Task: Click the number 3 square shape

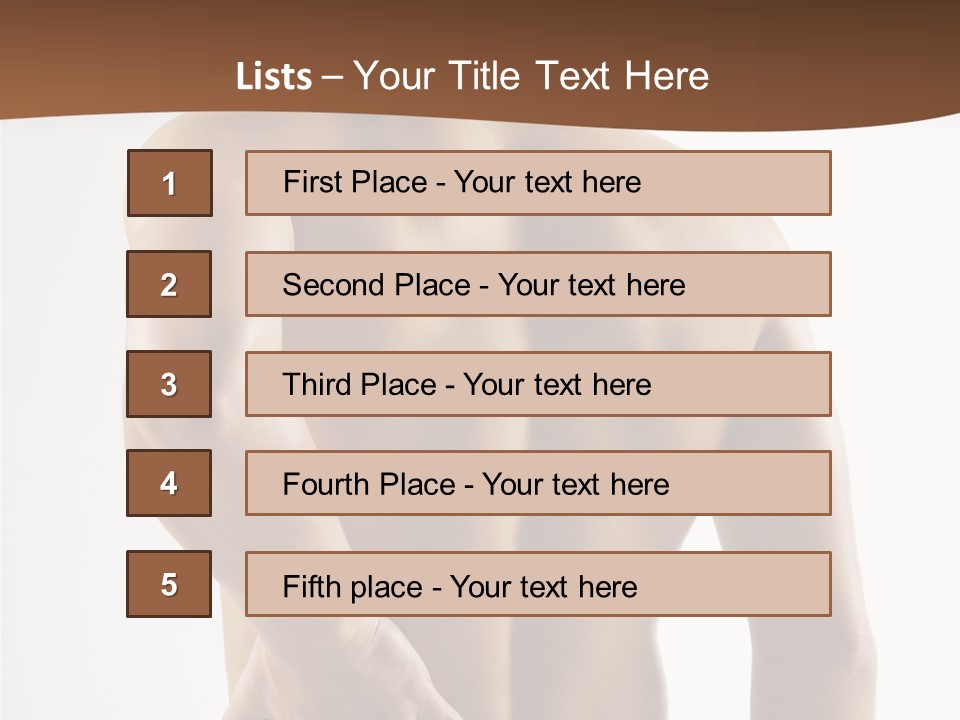Action: coord(169,384)
